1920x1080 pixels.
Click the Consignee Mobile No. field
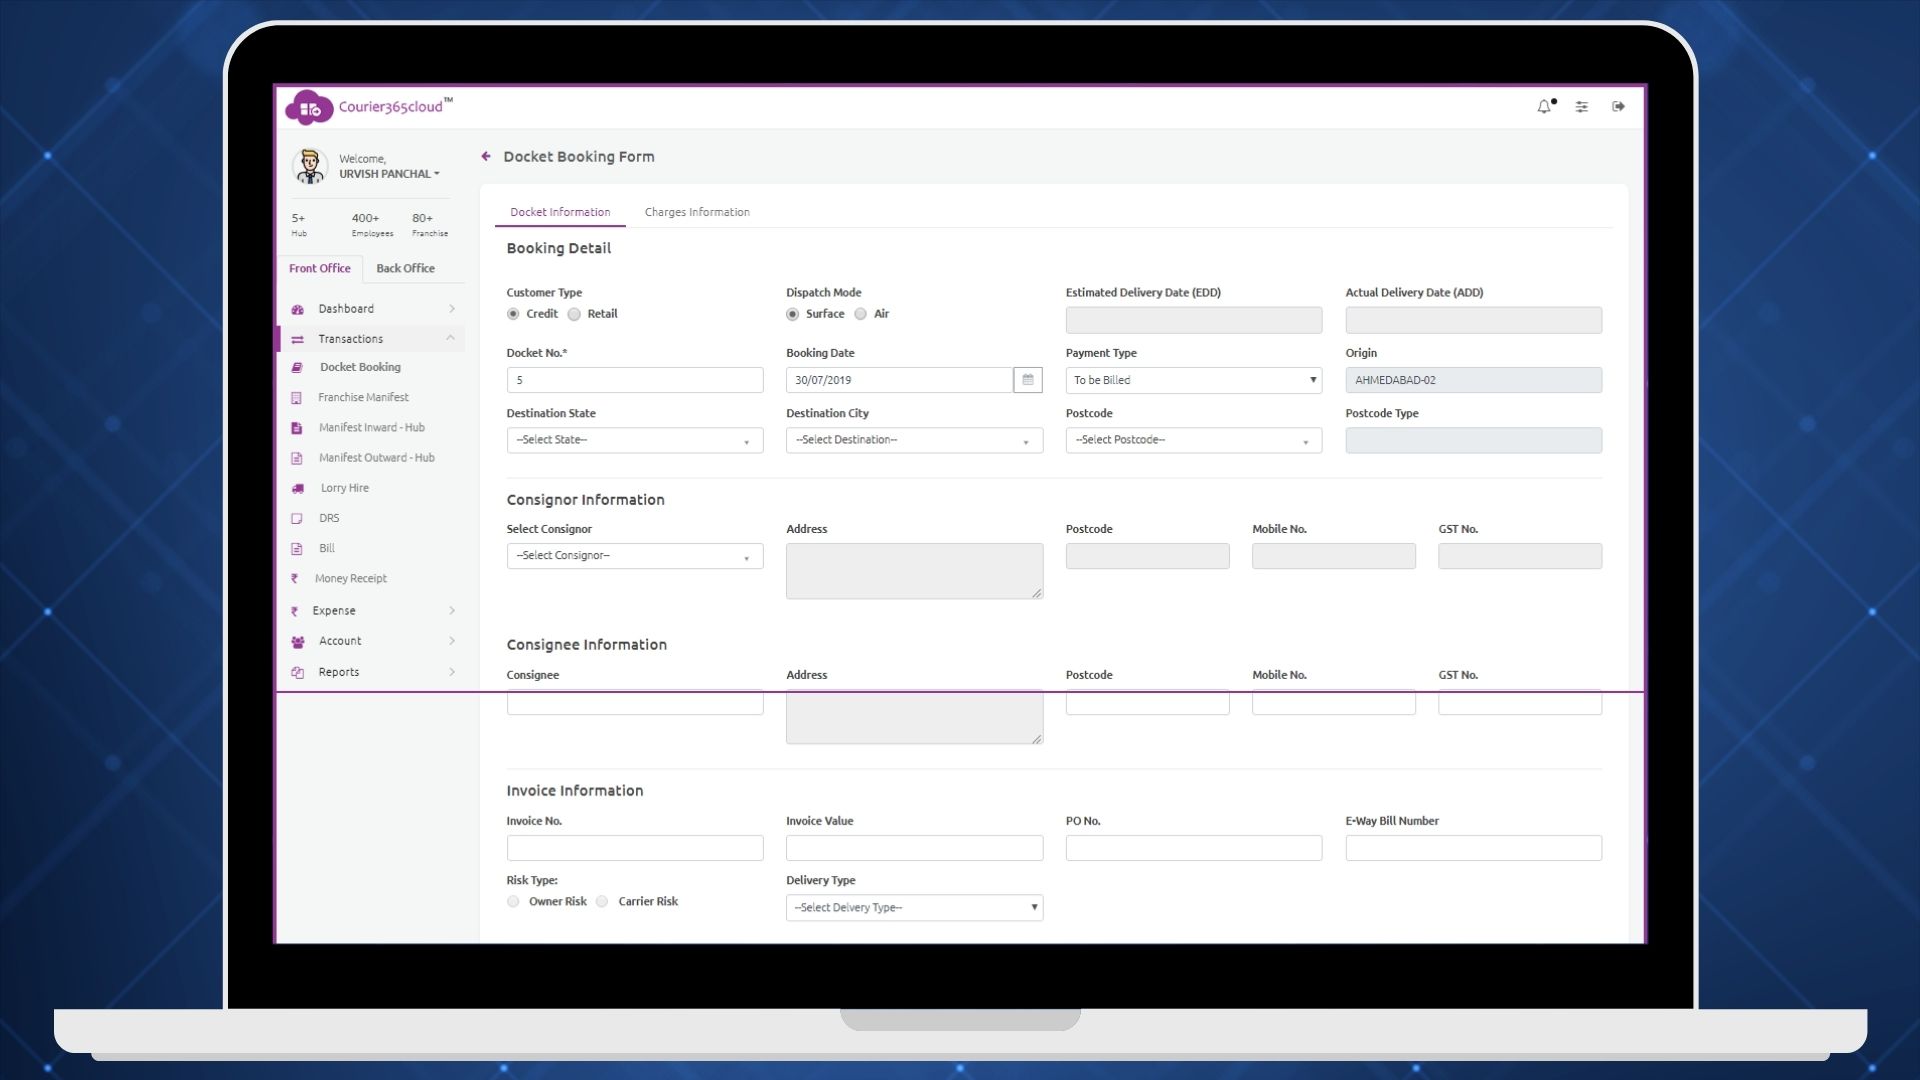click(x=1333, y=702)
